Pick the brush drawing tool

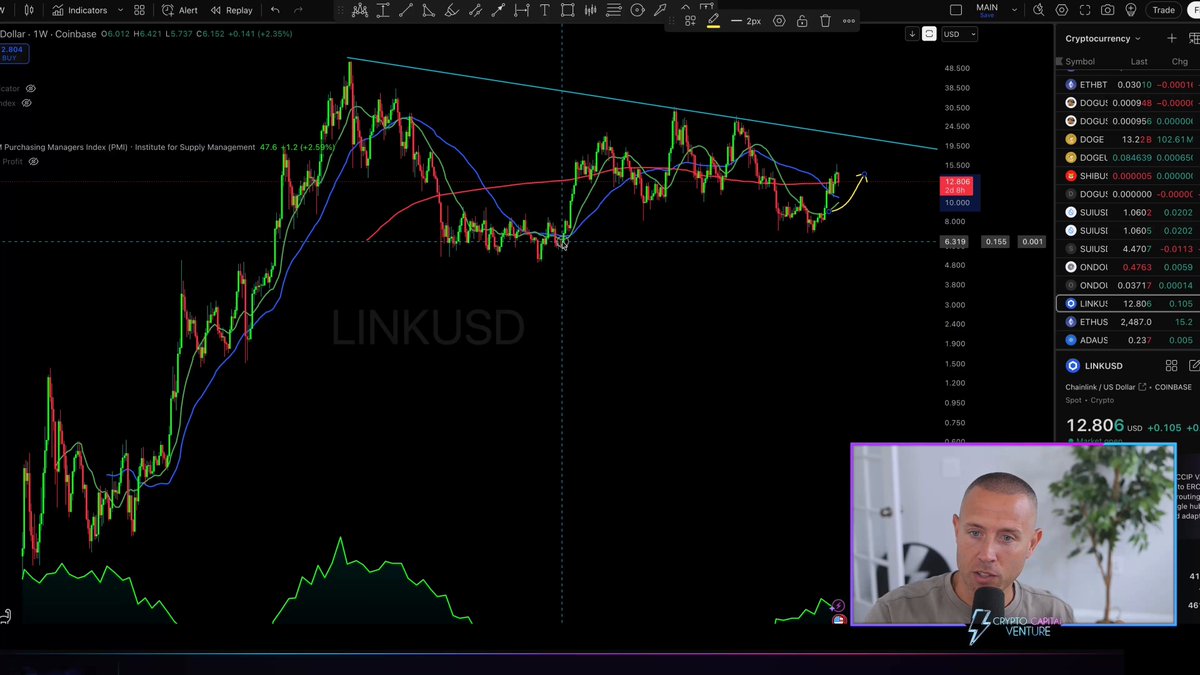(451, 10)
